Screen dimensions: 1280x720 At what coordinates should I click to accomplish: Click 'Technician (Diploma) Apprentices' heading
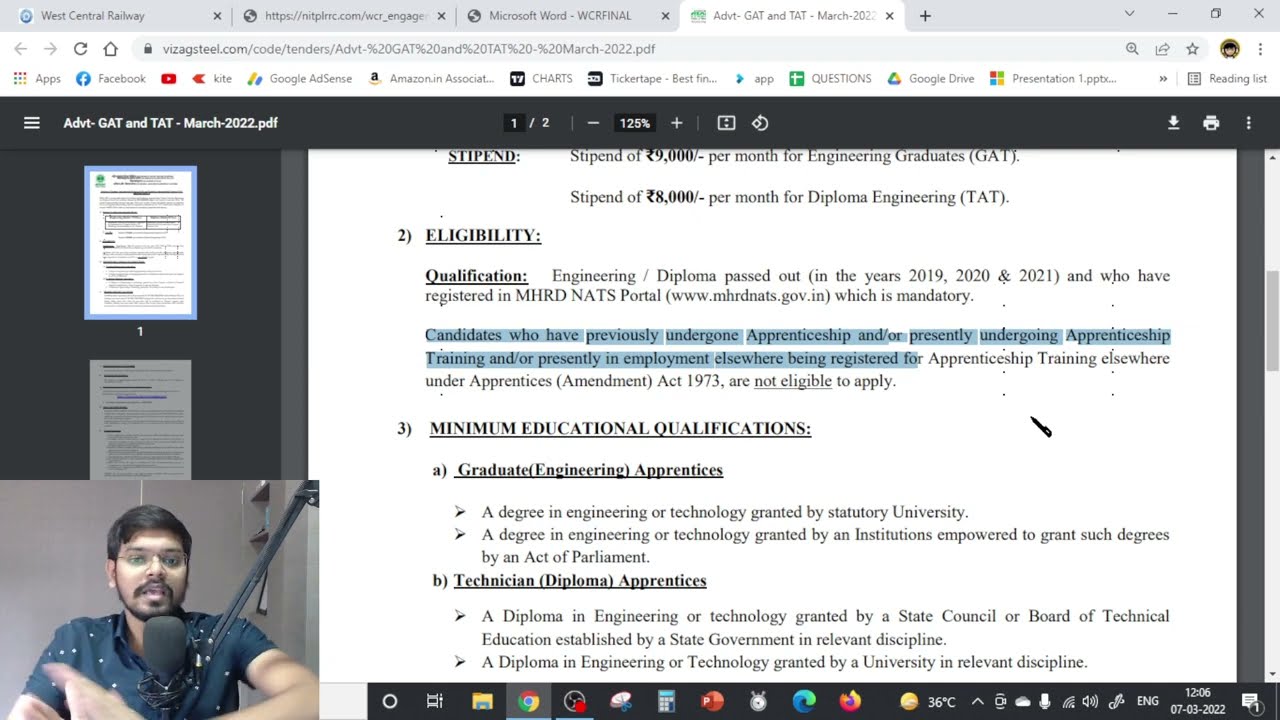click(x=580, y=581)
